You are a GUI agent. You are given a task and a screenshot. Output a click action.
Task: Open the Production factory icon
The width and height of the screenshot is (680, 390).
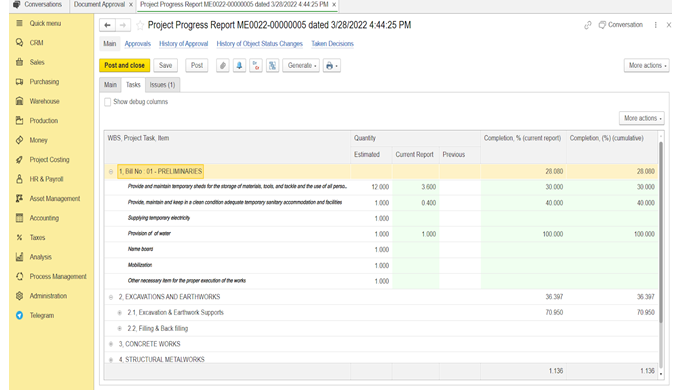(20, 121)
